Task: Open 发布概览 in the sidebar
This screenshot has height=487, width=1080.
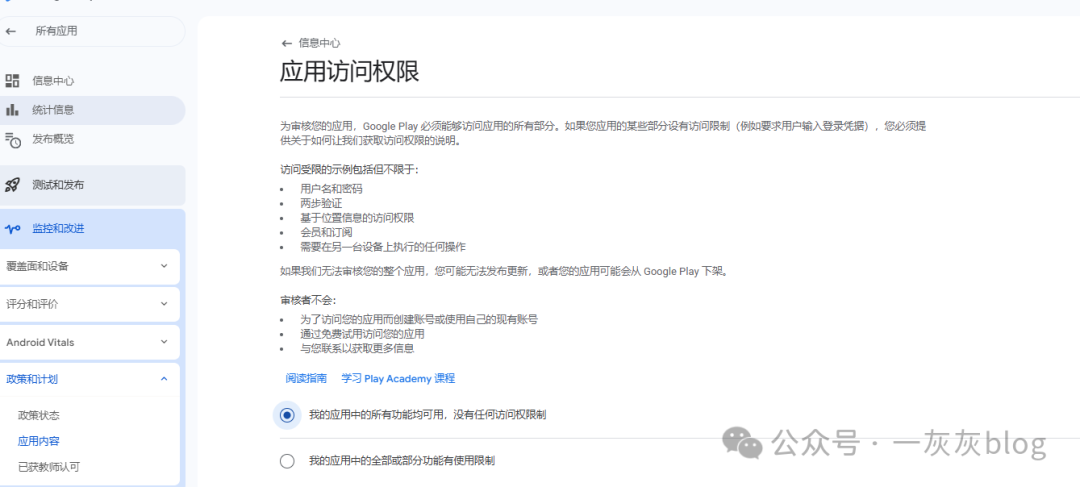Action: click(x=92, y=139)
